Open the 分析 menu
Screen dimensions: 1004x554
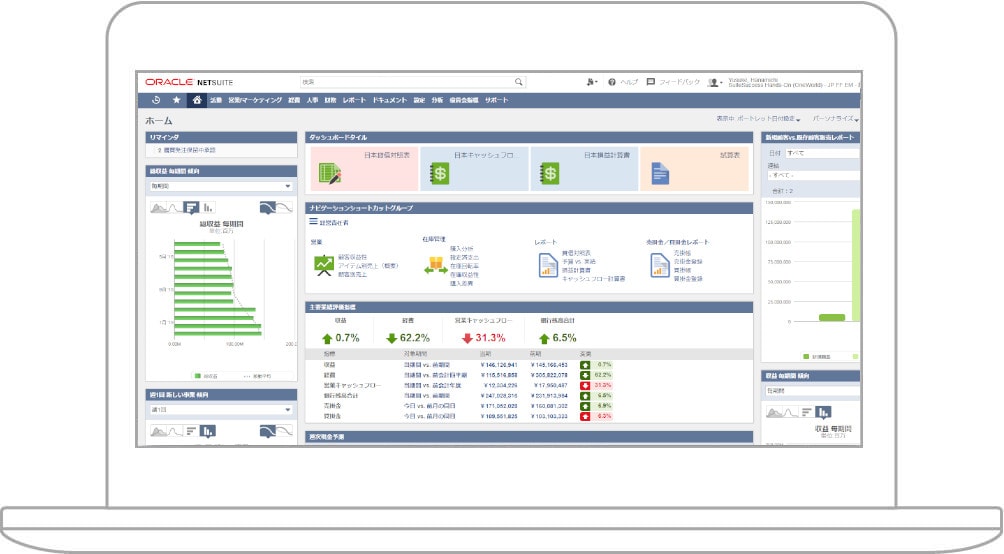[x=437, y=100]
